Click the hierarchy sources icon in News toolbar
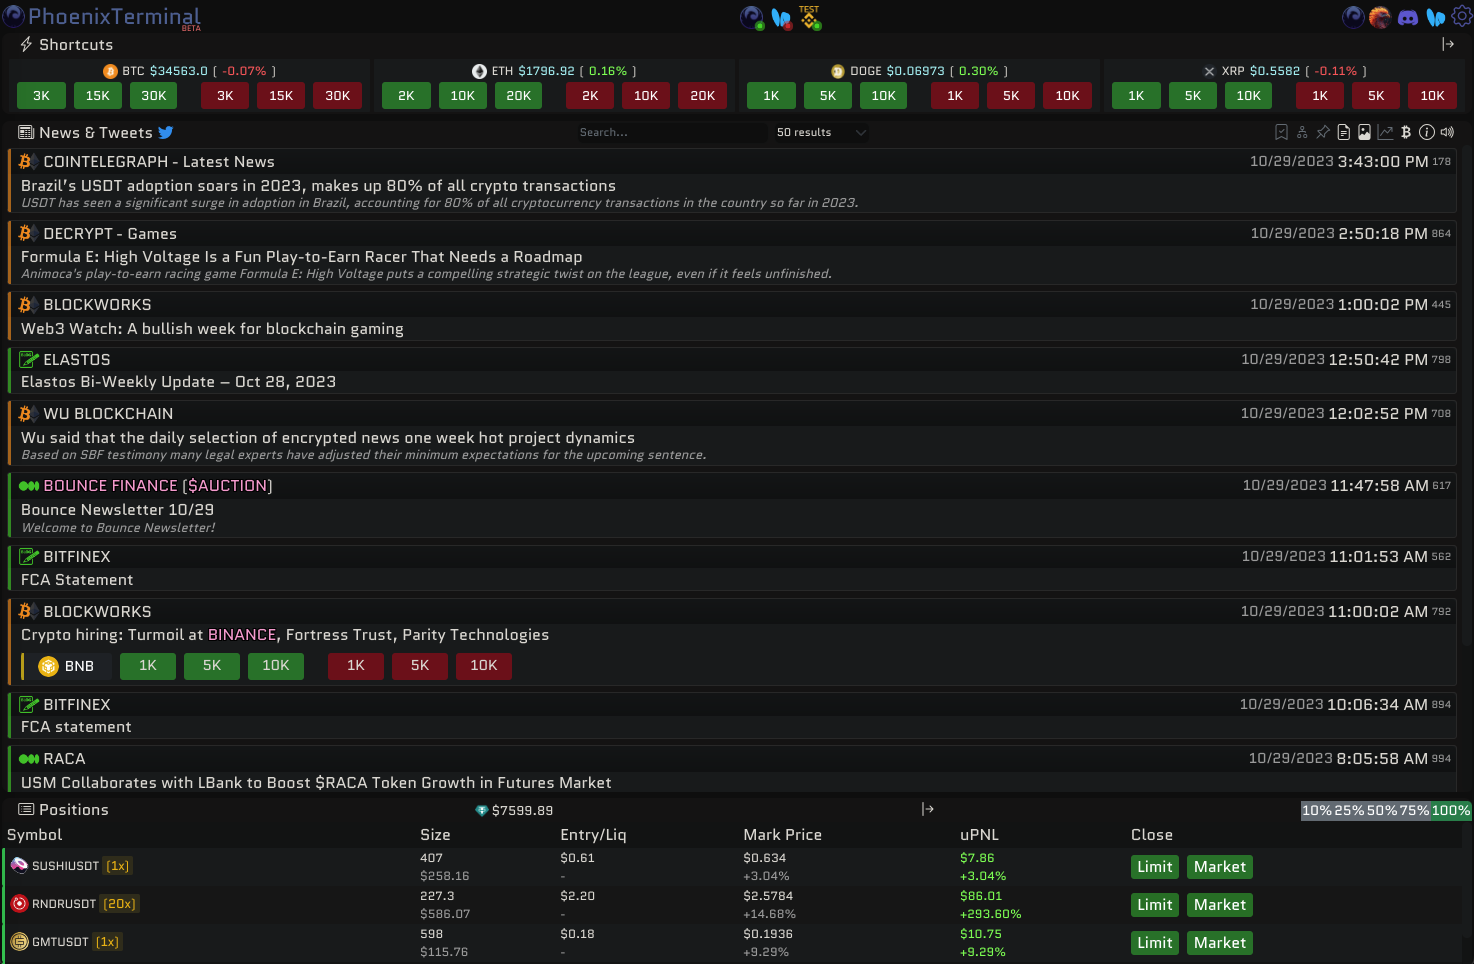Image resolution: width=1474 pixels, height=964 pixels. pos(1302,132)
